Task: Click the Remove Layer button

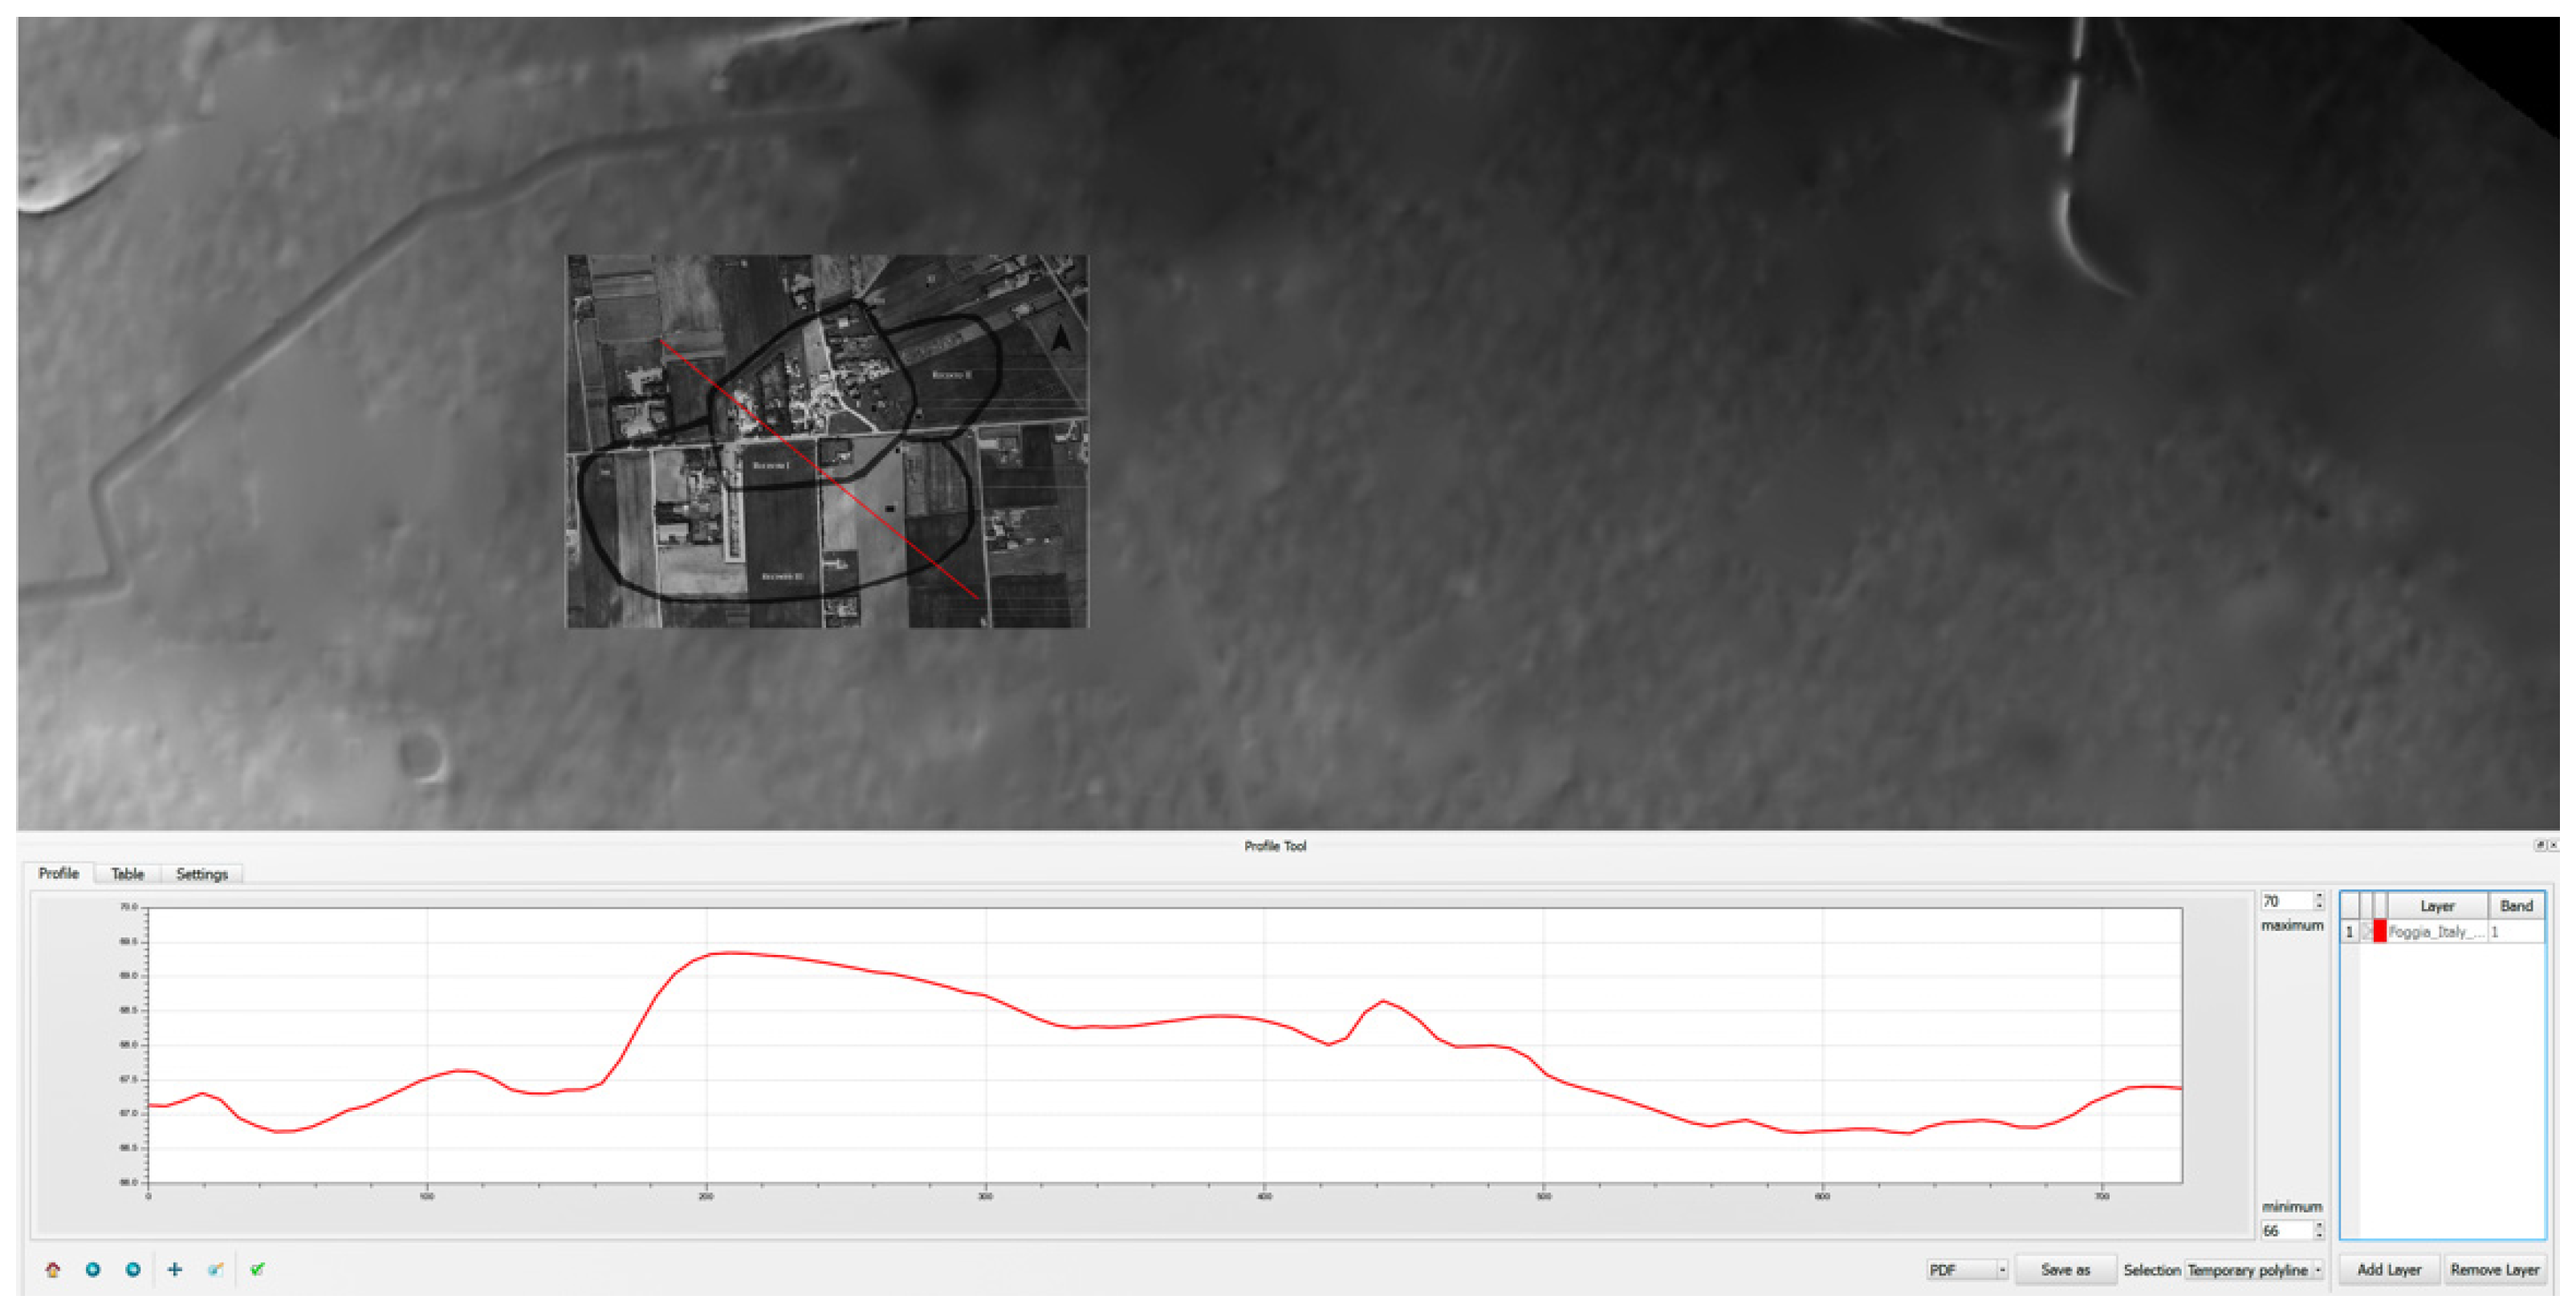Action: click(x=2494, y=1269)
